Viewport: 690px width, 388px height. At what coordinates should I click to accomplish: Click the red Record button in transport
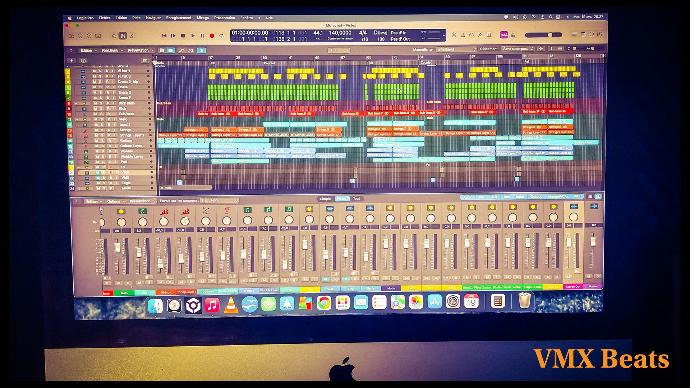[x=212, y=36]
